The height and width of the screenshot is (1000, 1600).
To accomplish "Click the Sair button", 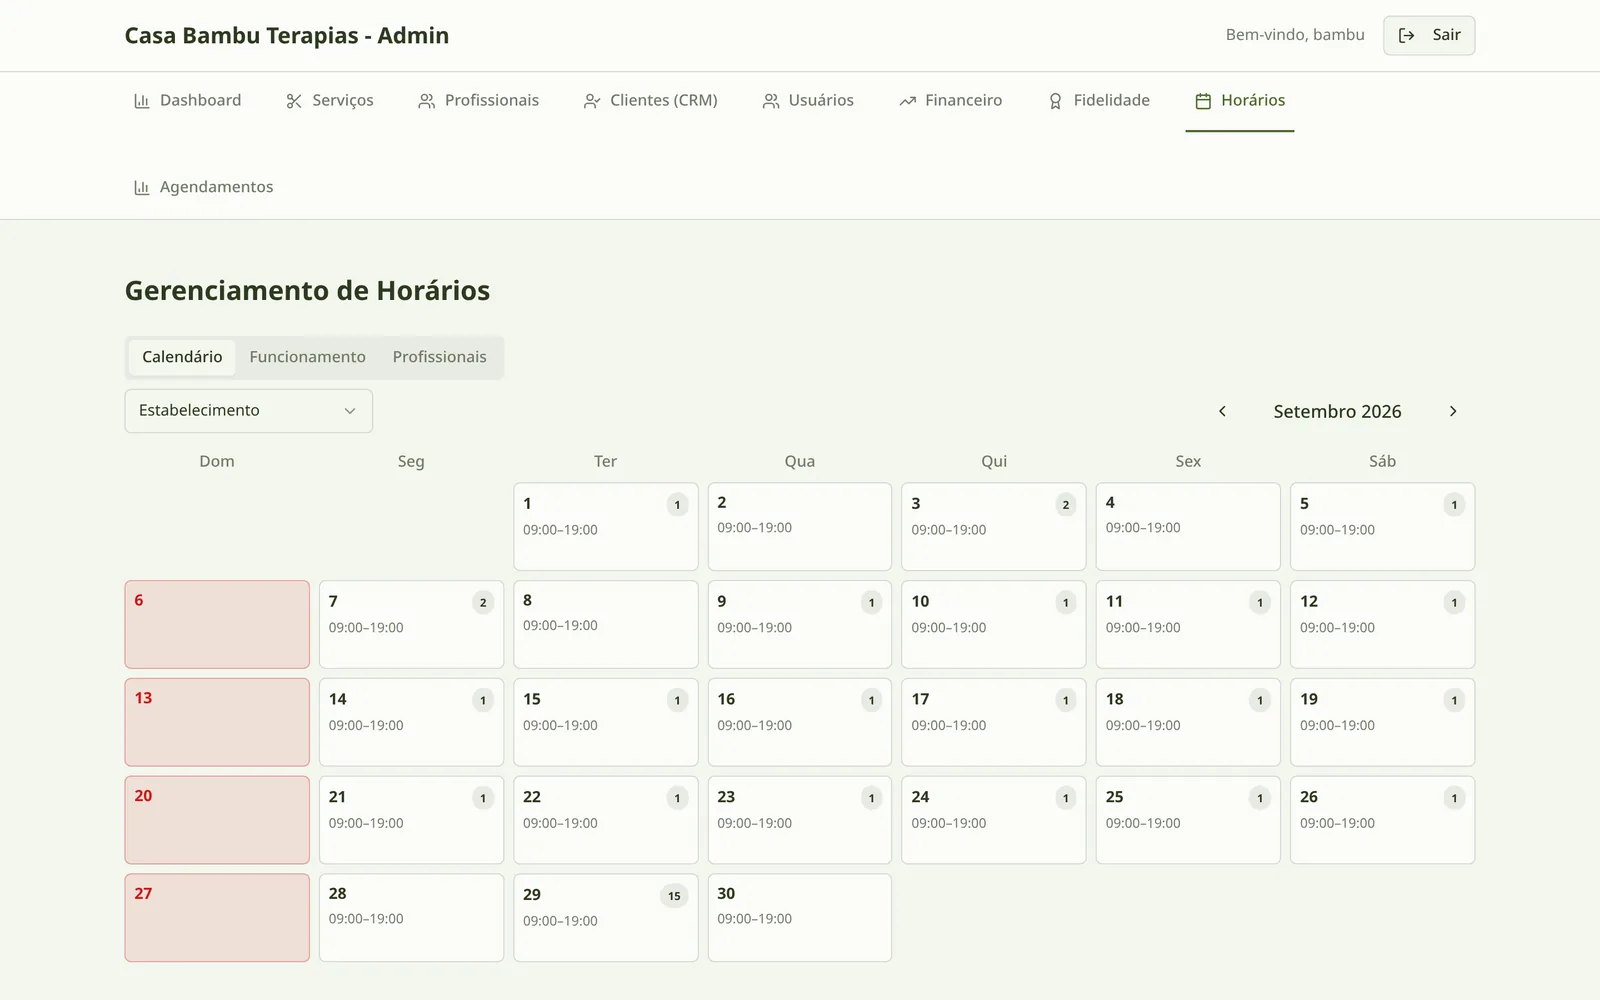I will (1429, 35).
